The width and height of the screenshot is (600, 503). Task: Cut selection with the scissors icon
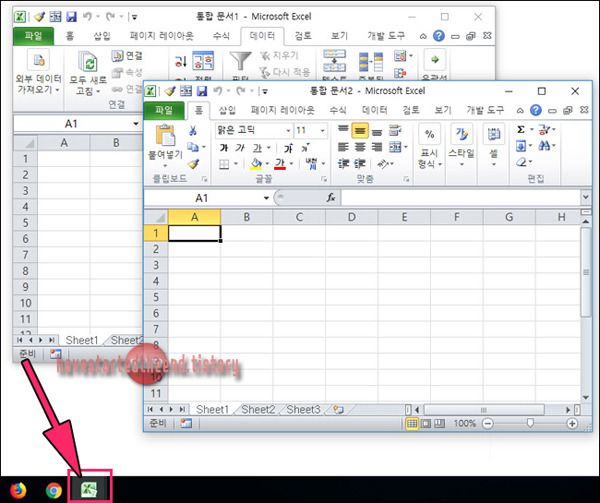click(x=193, y=130)
